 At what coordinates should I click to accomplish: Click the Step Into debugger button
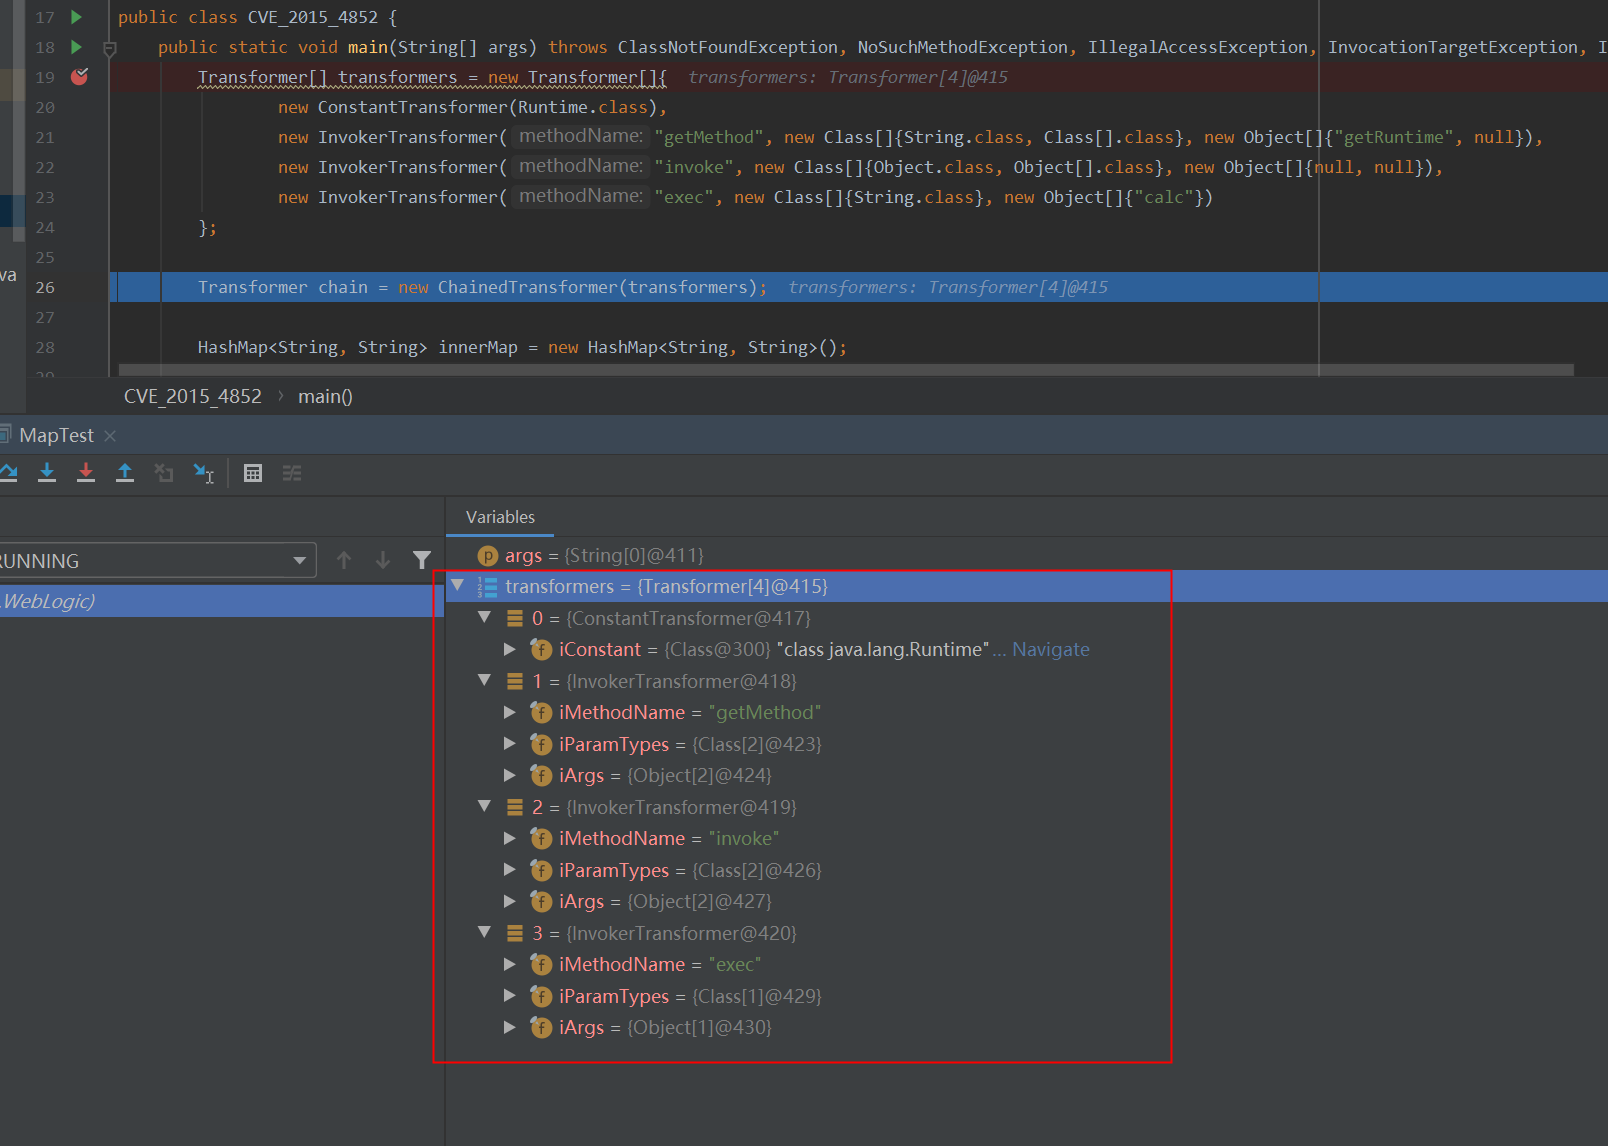point(47,473)
